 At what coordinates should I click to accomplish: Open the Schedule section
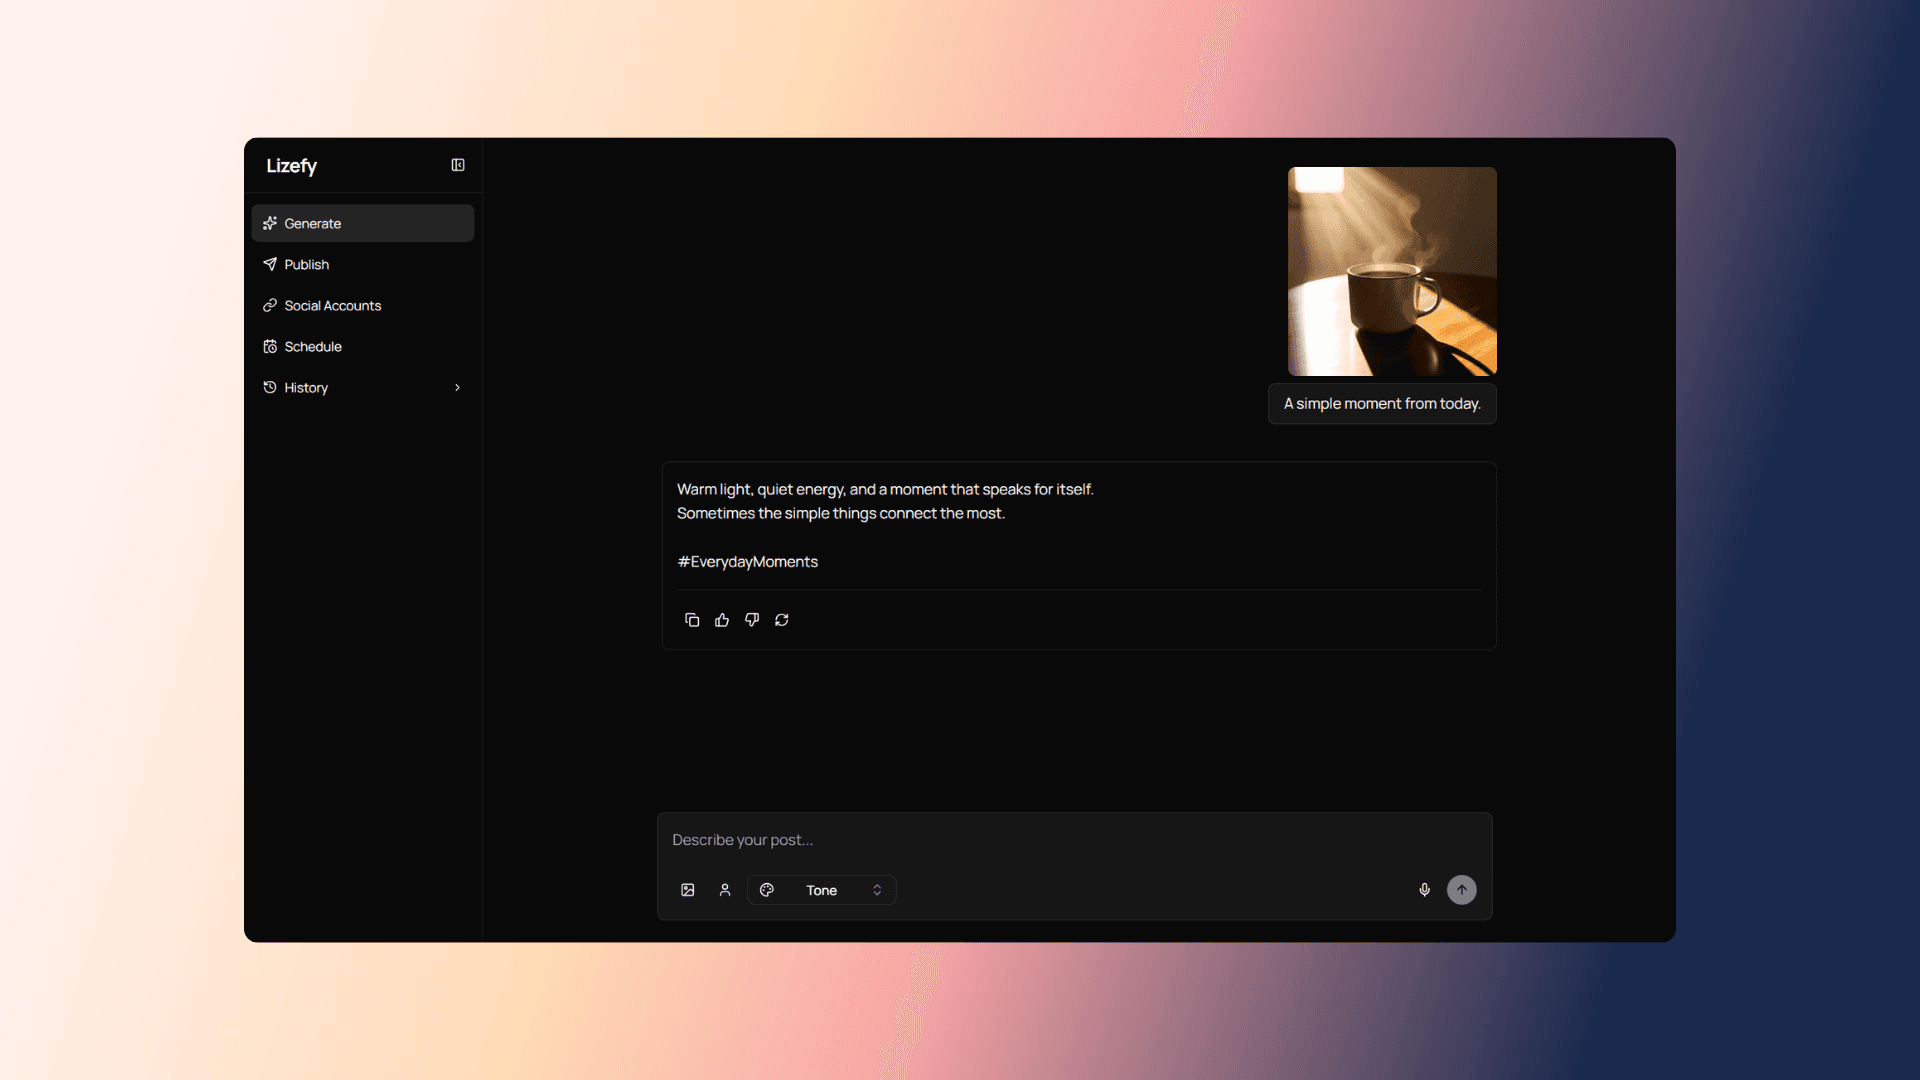point(311,346)
